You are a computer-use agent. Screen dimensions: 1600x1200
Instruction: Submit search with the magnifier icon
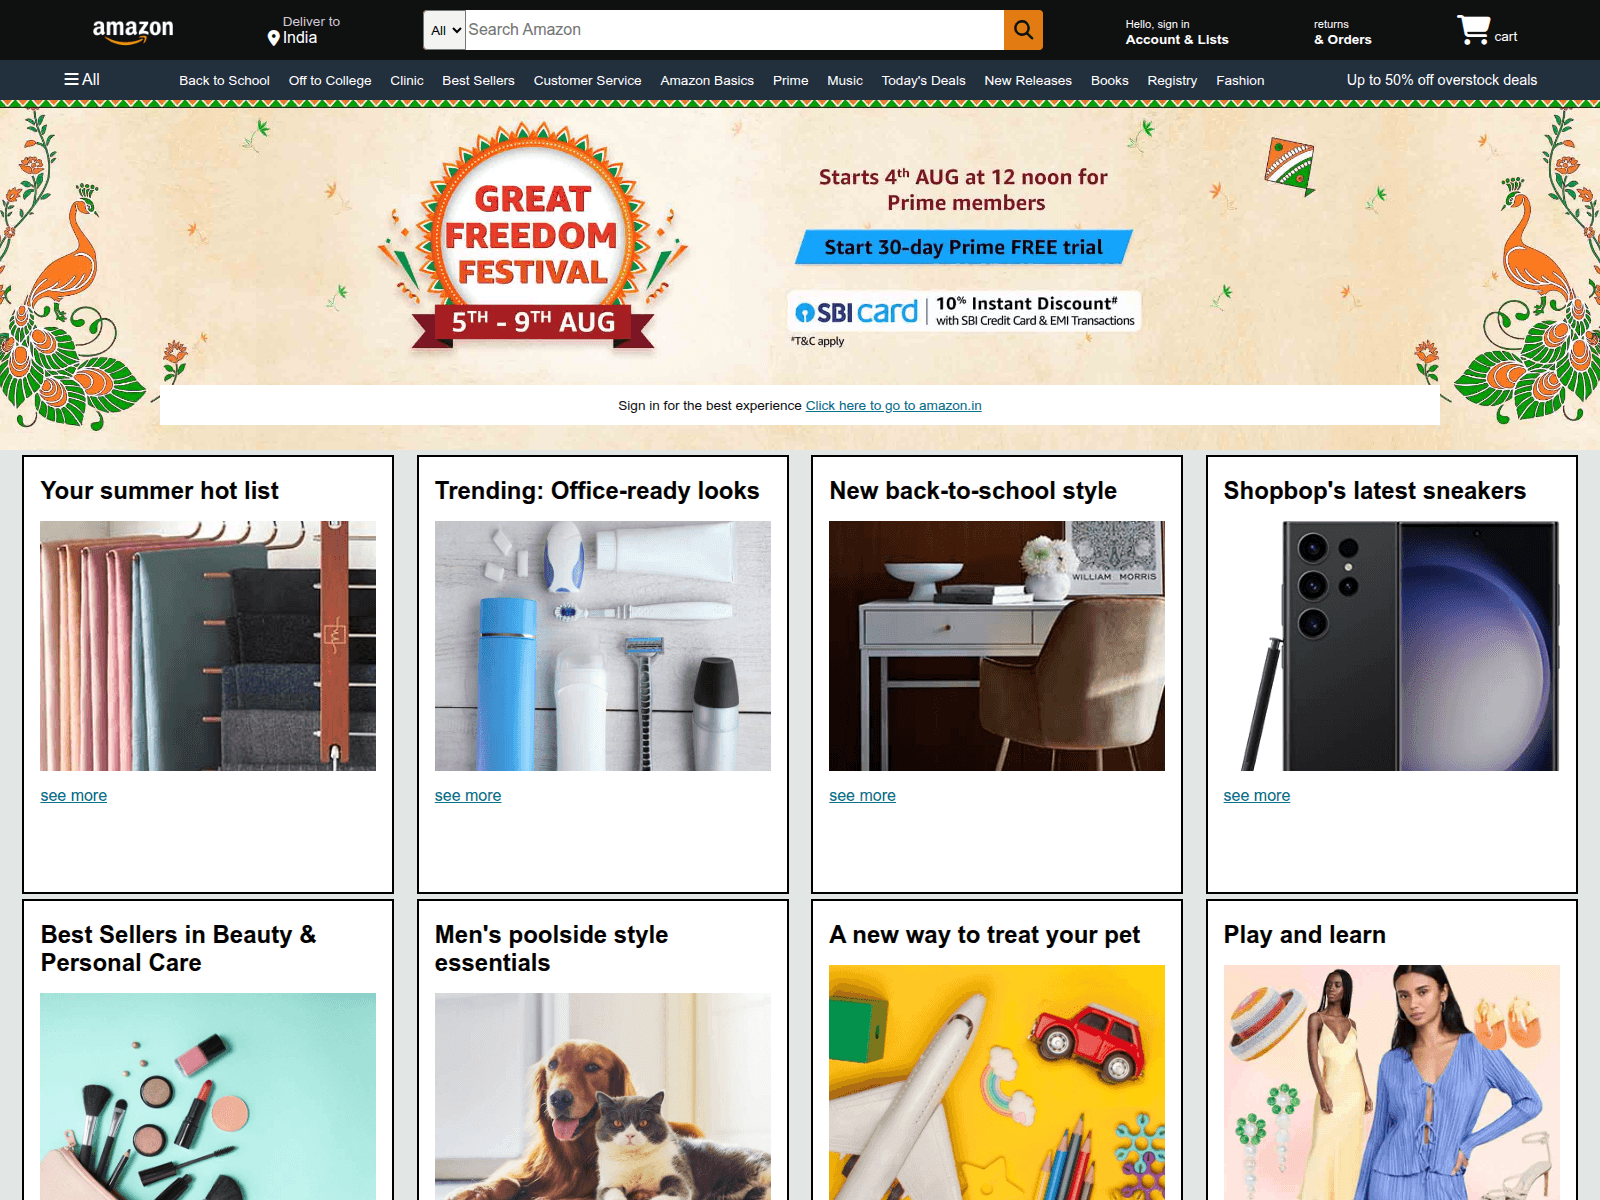point(1023,30)
